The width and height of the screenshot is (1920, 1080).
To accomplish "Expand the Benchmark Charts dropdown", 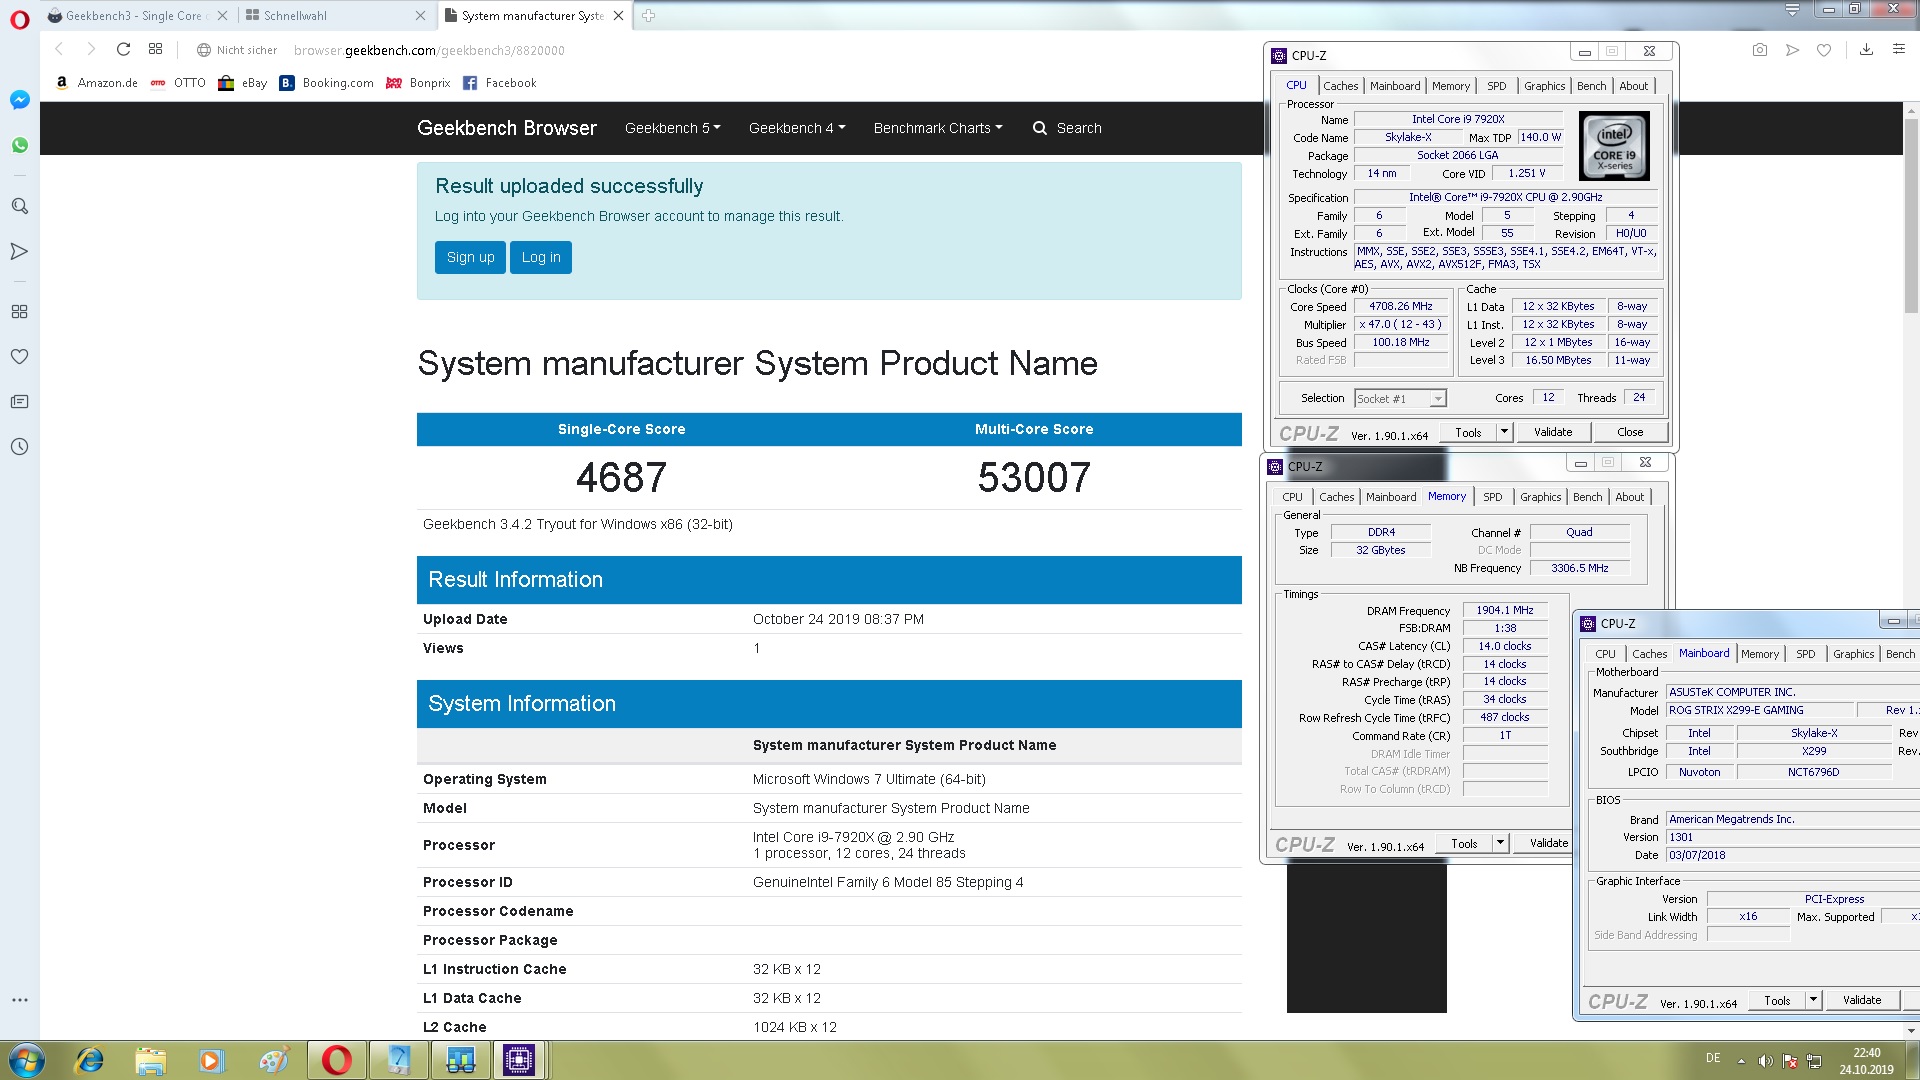I will (937, 128).
